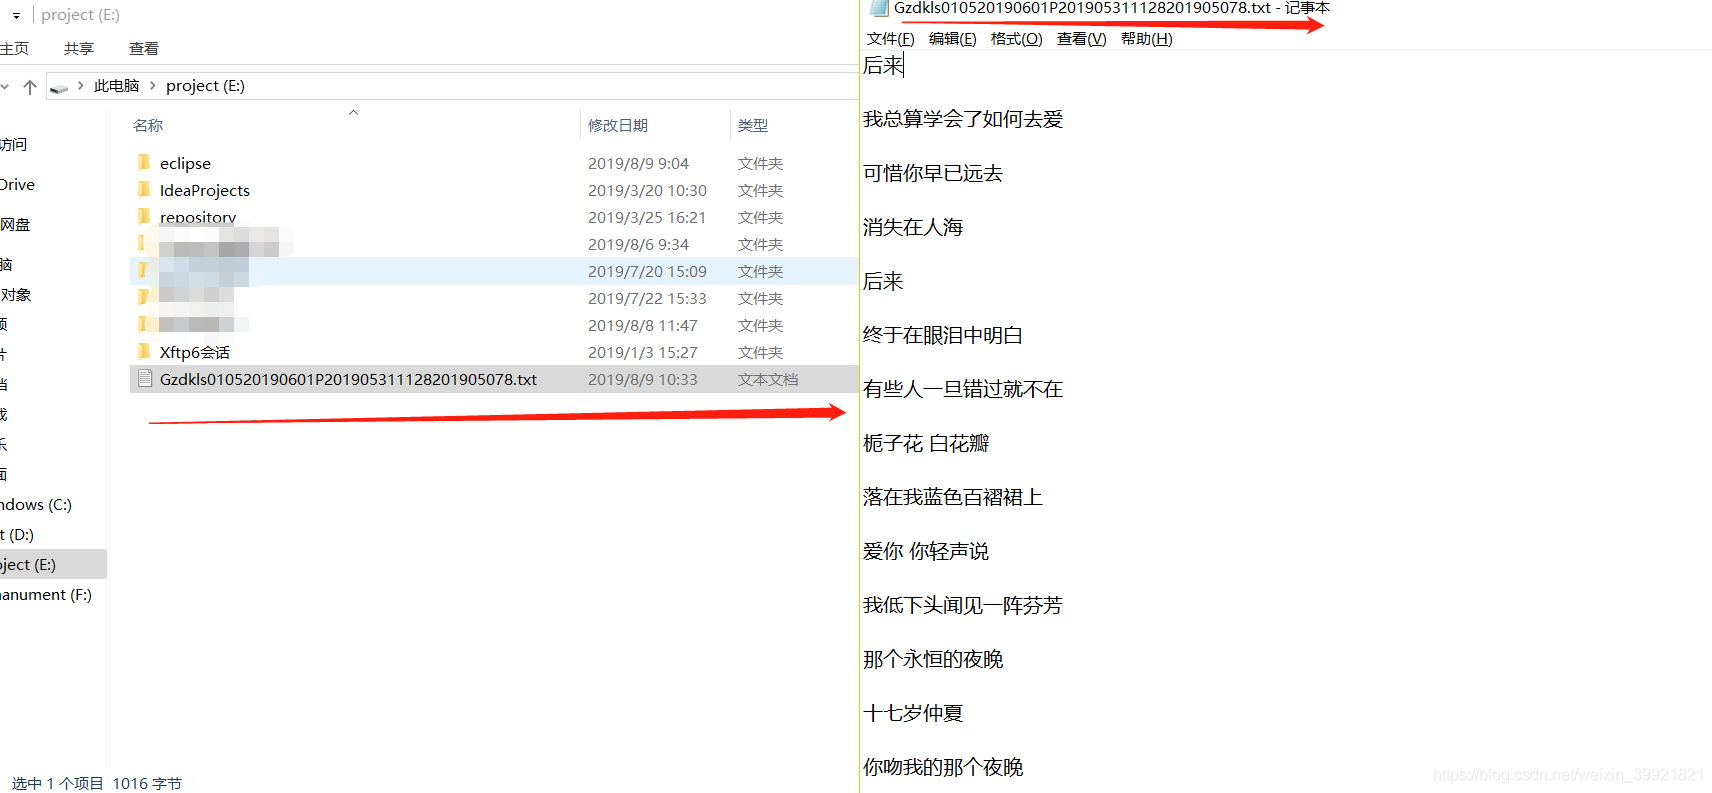1712x793 pixels.
Task: Click the Up arrow navigation button
Action: (x=30, y=87)
